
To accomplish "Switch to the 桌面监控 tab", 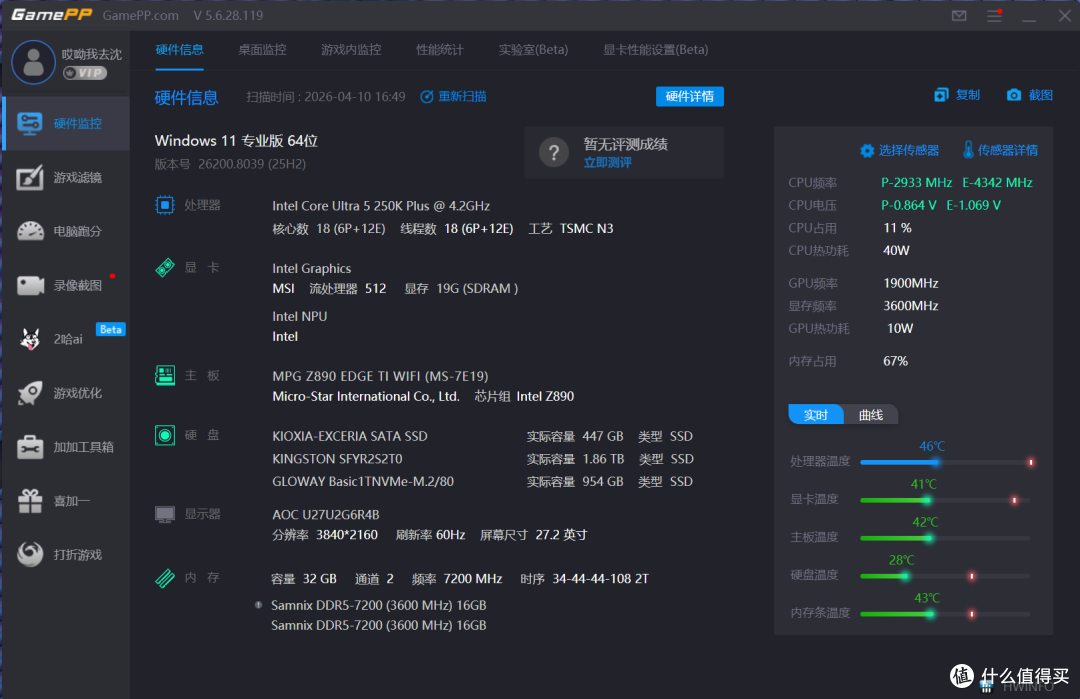I will click(x=262, y=50).
